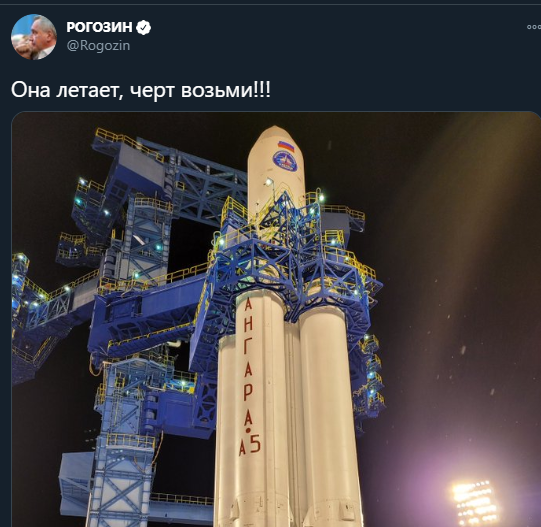This screenshot has width=541, height=527.
Task: Click the word "Она" starting the tweet
Action: tap(31, 90)
